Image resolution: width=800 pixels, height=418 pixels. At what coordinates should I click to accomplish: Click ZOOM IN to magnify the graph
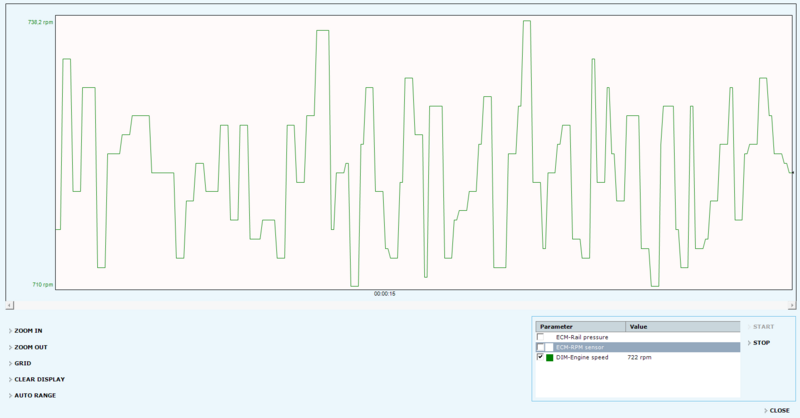tap(28, 331)
